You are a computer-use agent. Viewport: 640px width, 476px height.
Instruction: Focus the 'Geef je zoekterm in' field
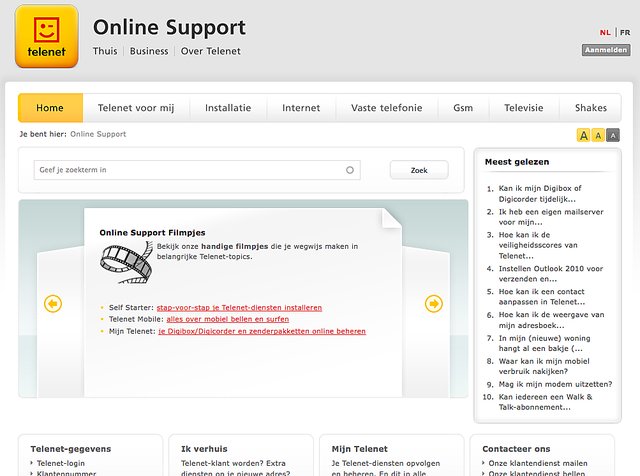[x=197, y=170]
